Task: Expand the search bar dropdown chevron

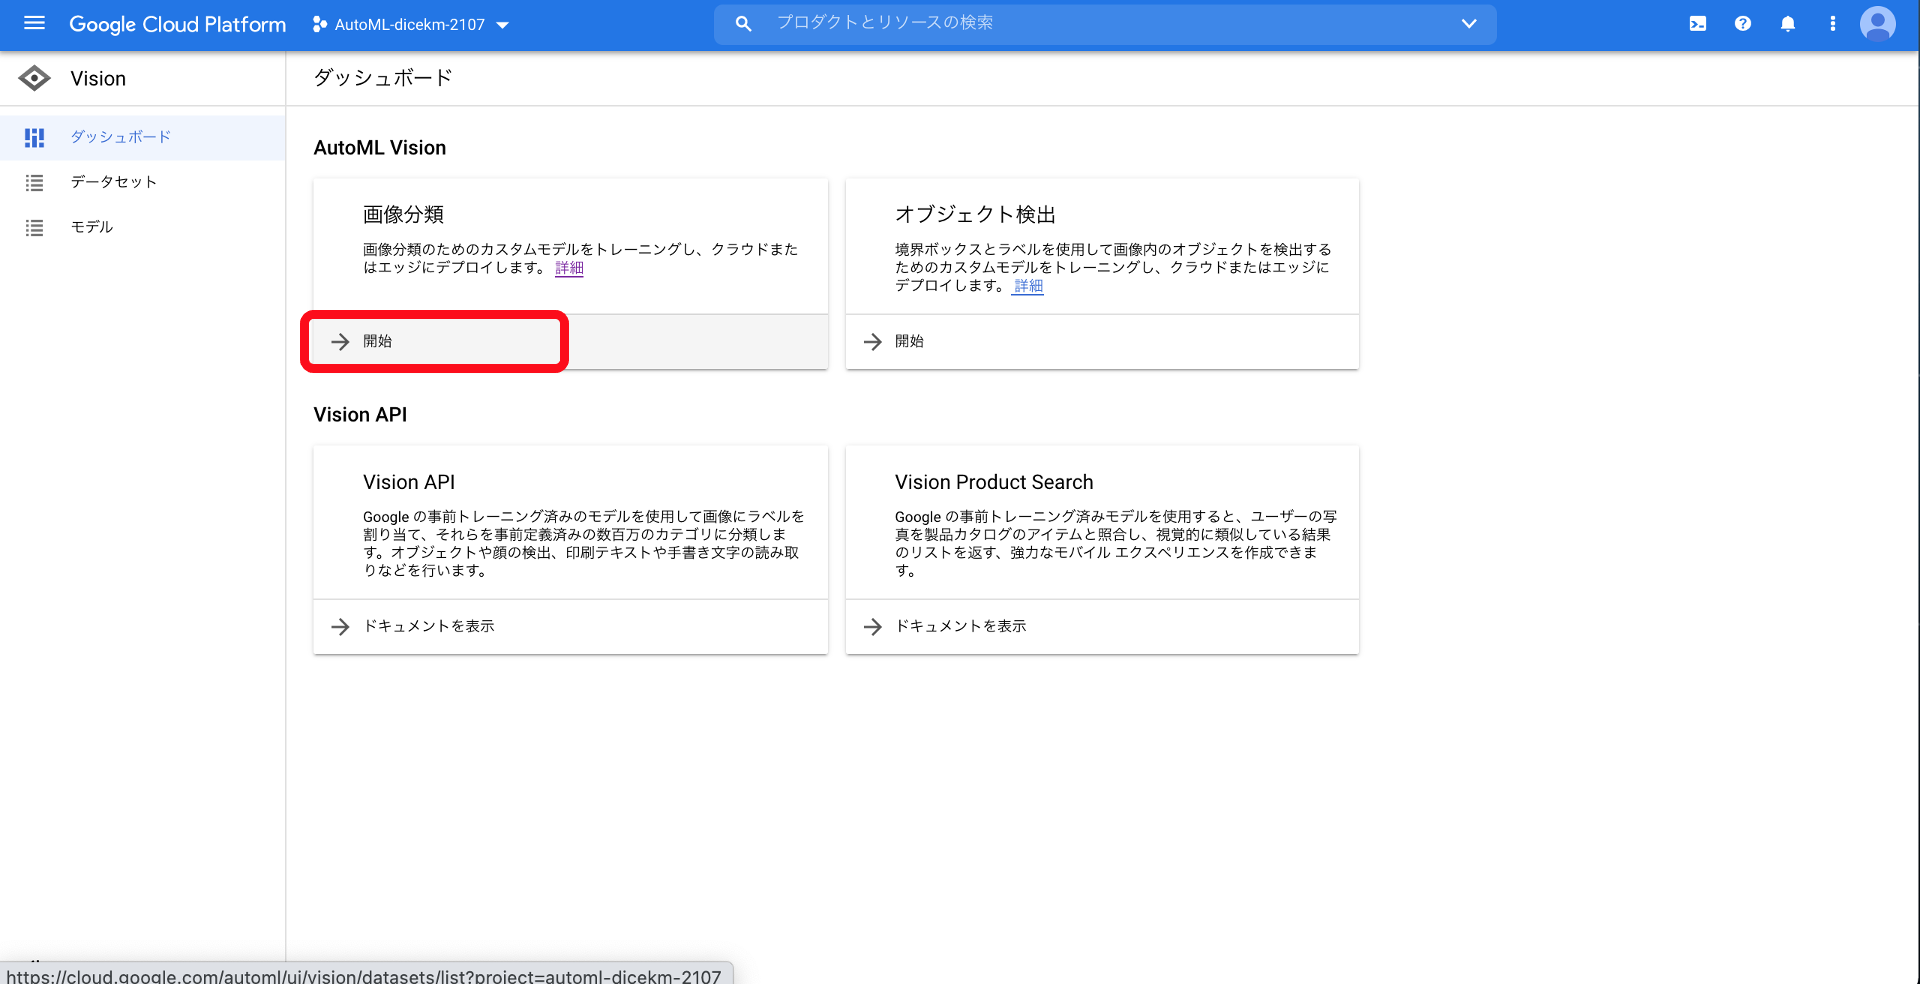Action: 1468,23
